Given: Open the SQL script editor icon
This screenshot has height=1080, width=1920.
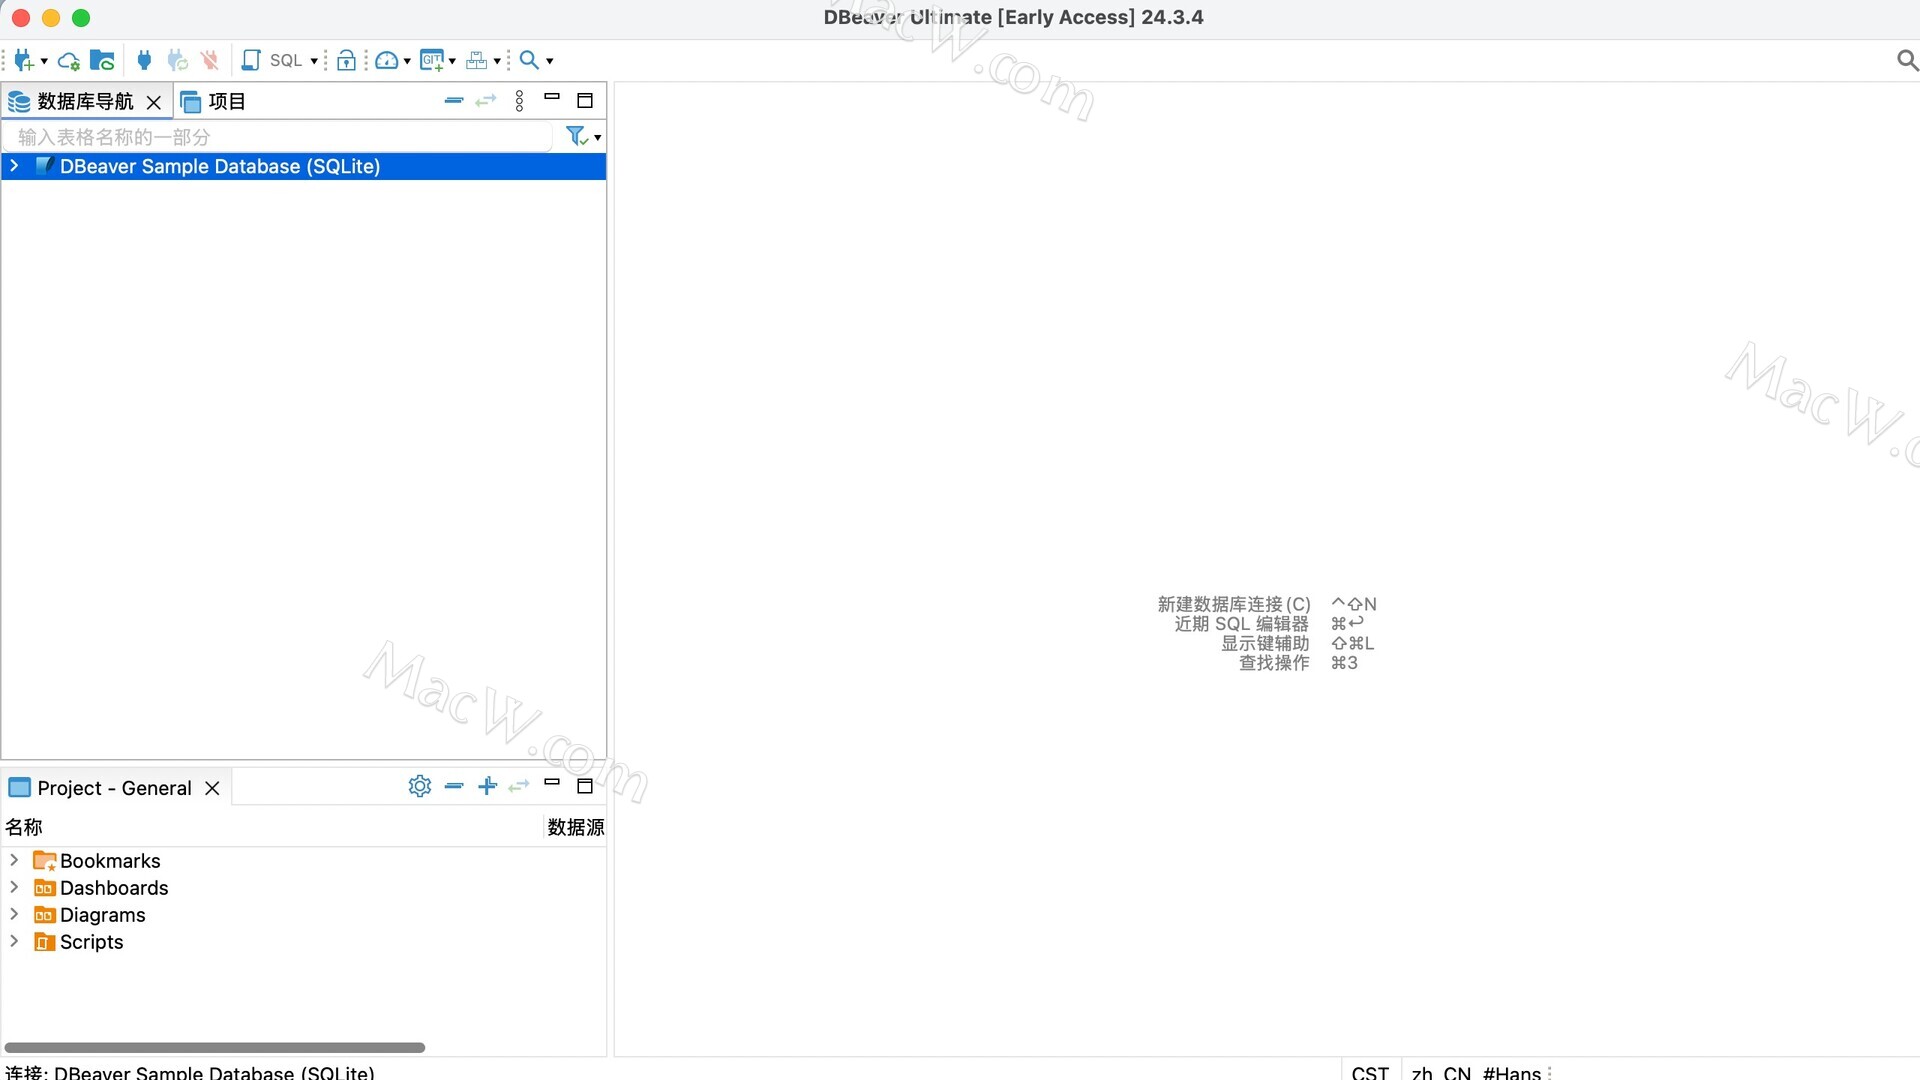Looking at the screenshot, I should tap(251, 61).
